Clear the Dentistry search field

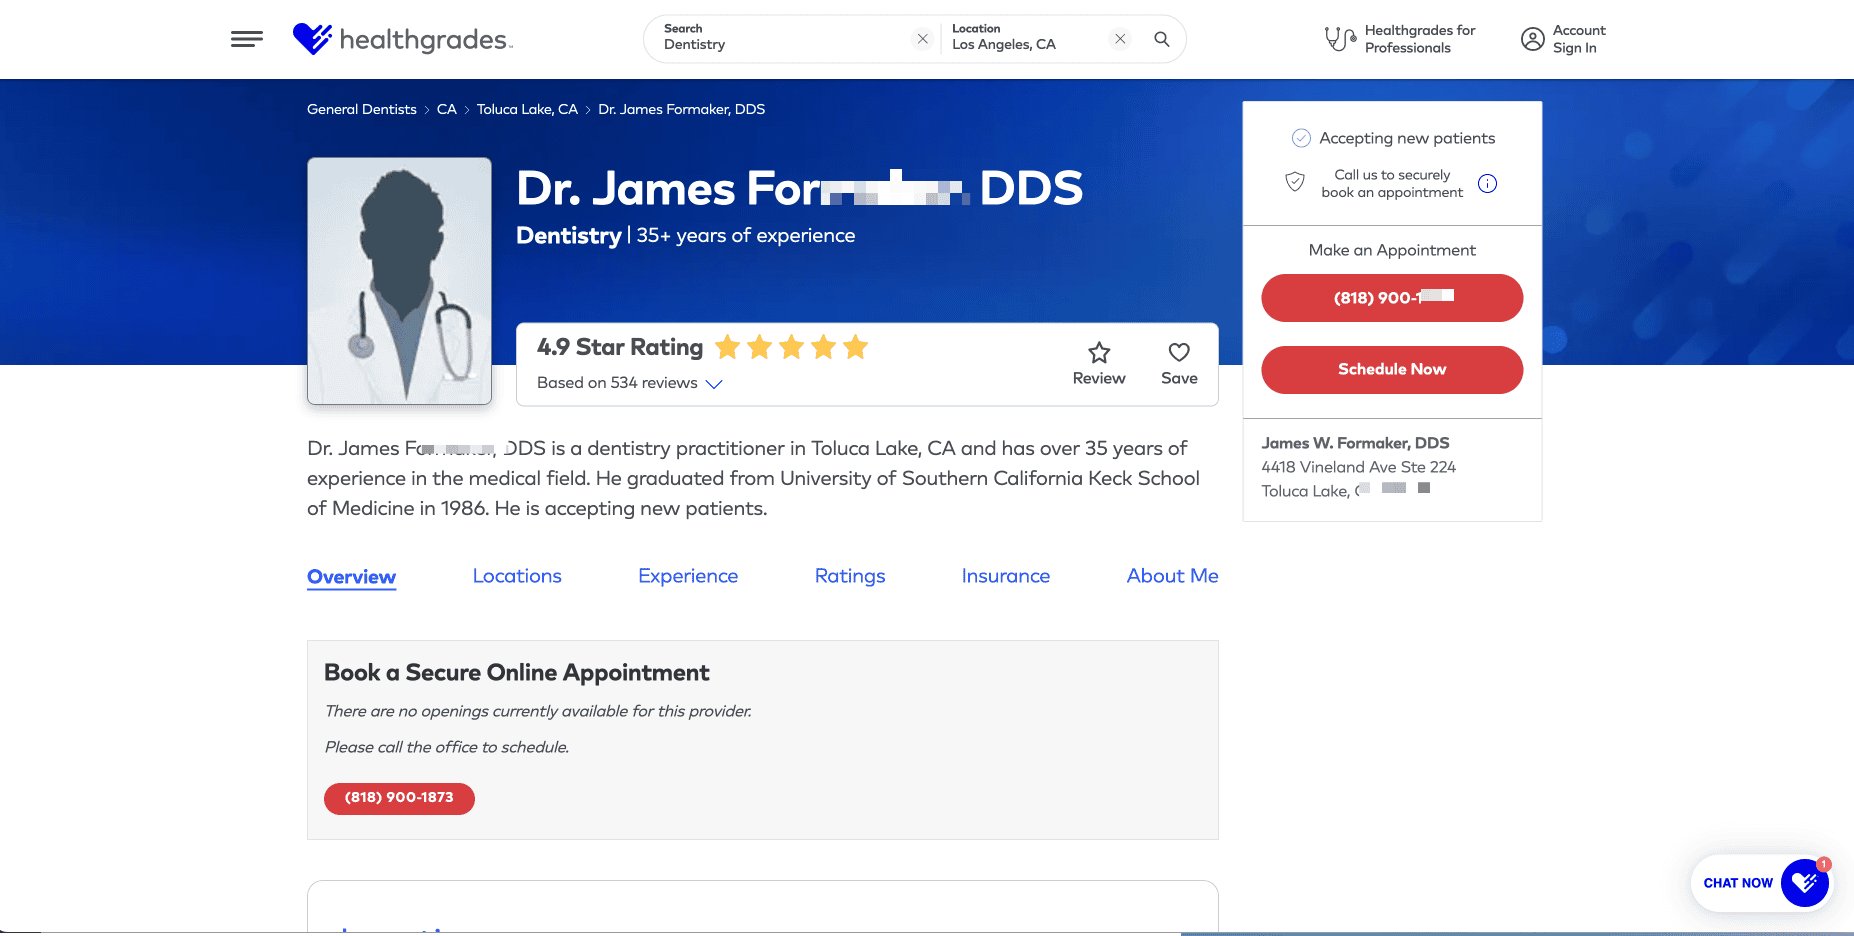(x=922, y=39)
